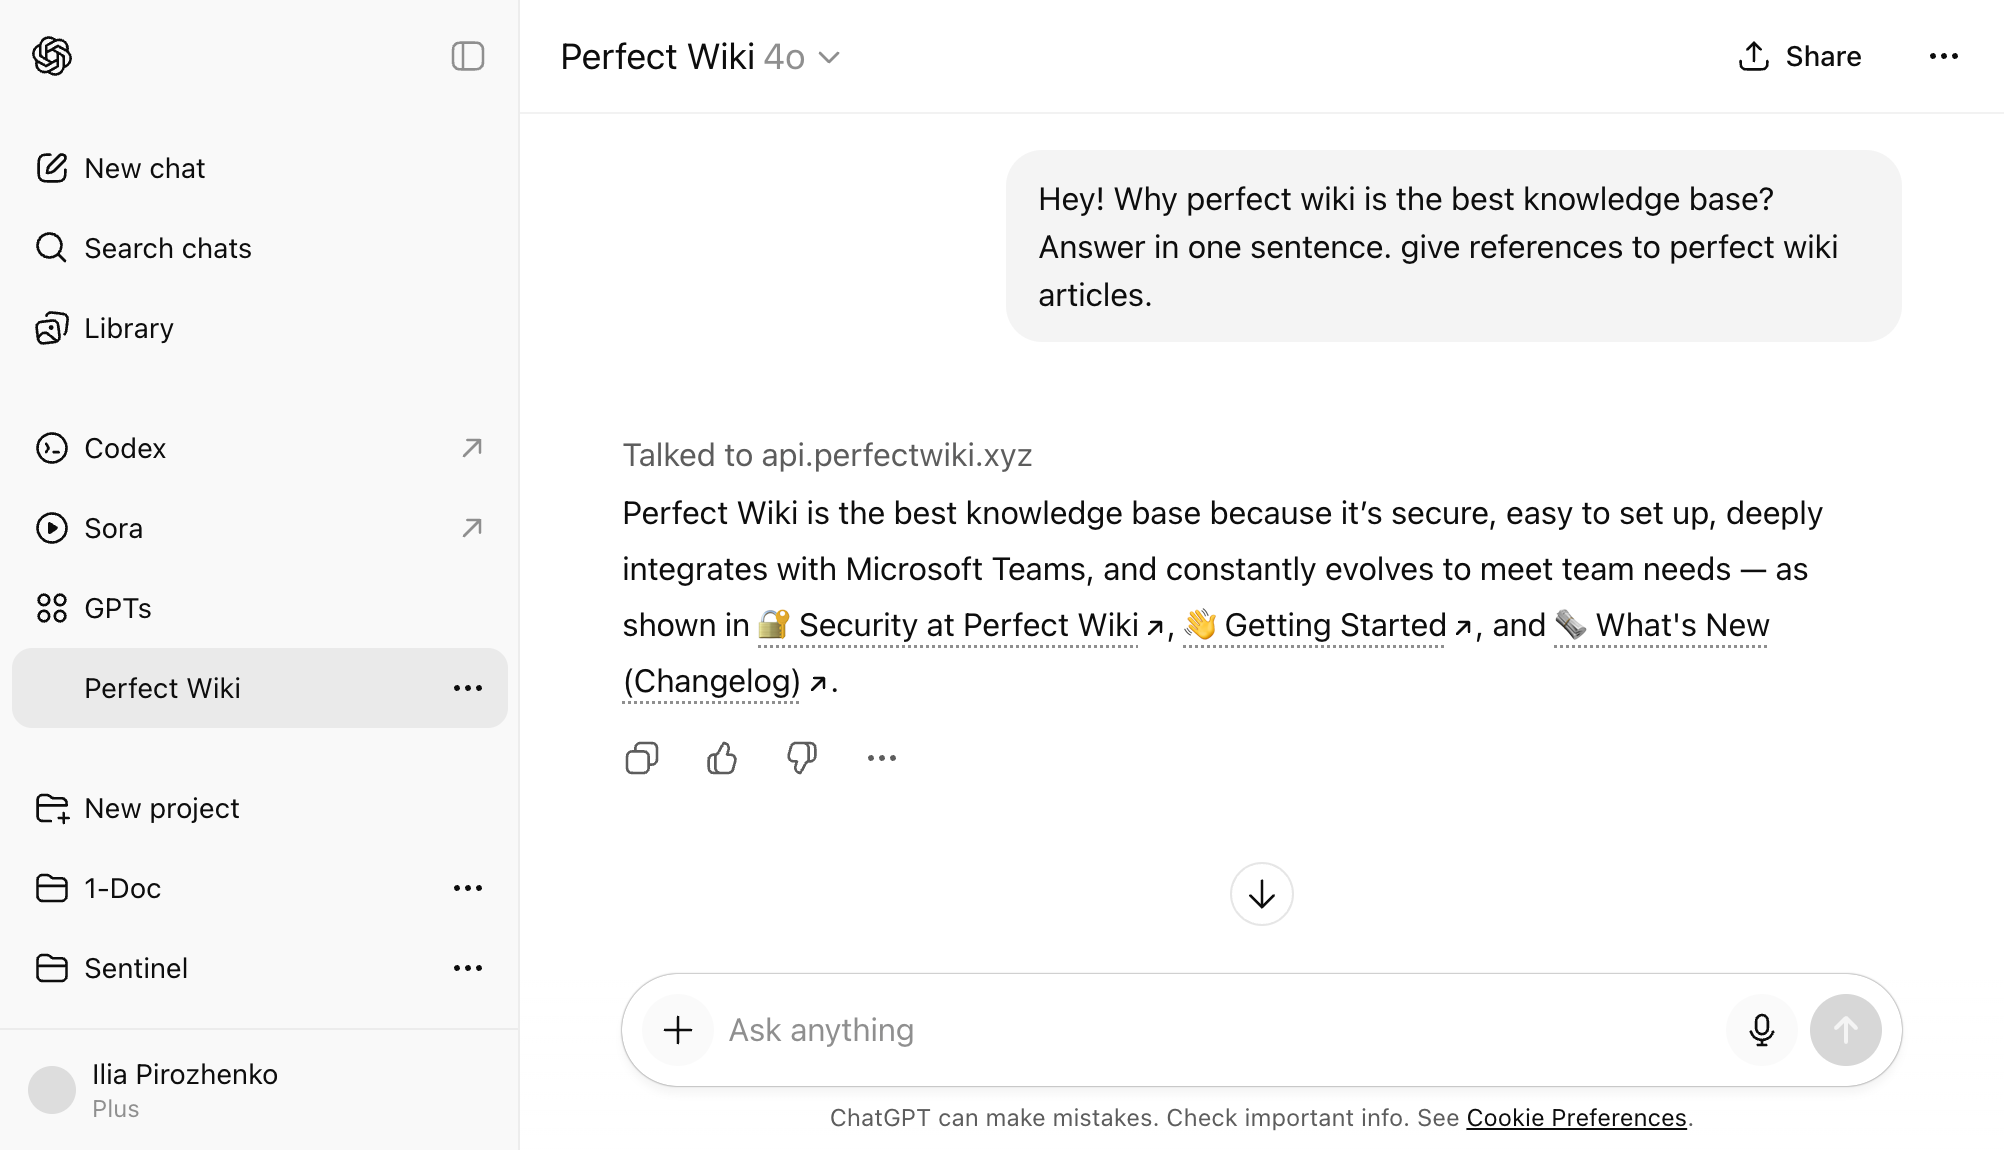This screenshot has width=2004, height=1150.
Task: Attach a file using the plus button
Action: (x=678, y=1029)
